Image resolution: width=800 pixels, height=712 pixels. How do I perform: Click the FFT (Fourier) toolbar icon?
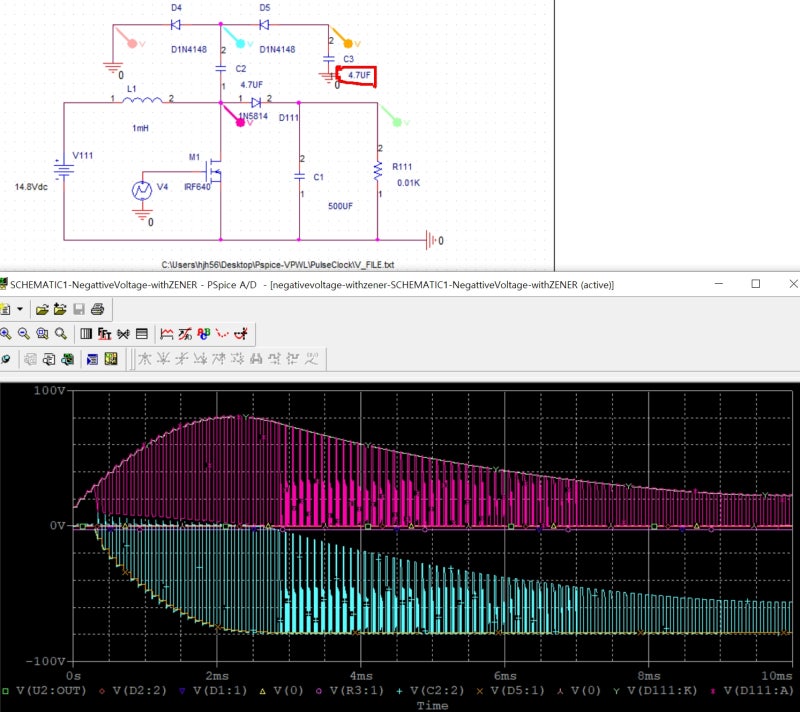(x=105, y=333)
